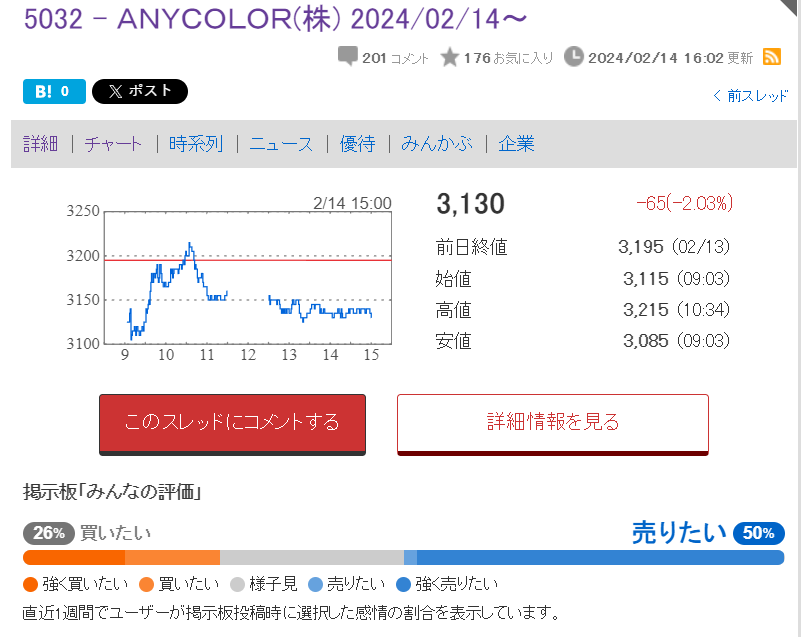The width and height of the screenshot is (801, 637).
Task: Click the comment bubble icon
Action: tap(347, 56)
